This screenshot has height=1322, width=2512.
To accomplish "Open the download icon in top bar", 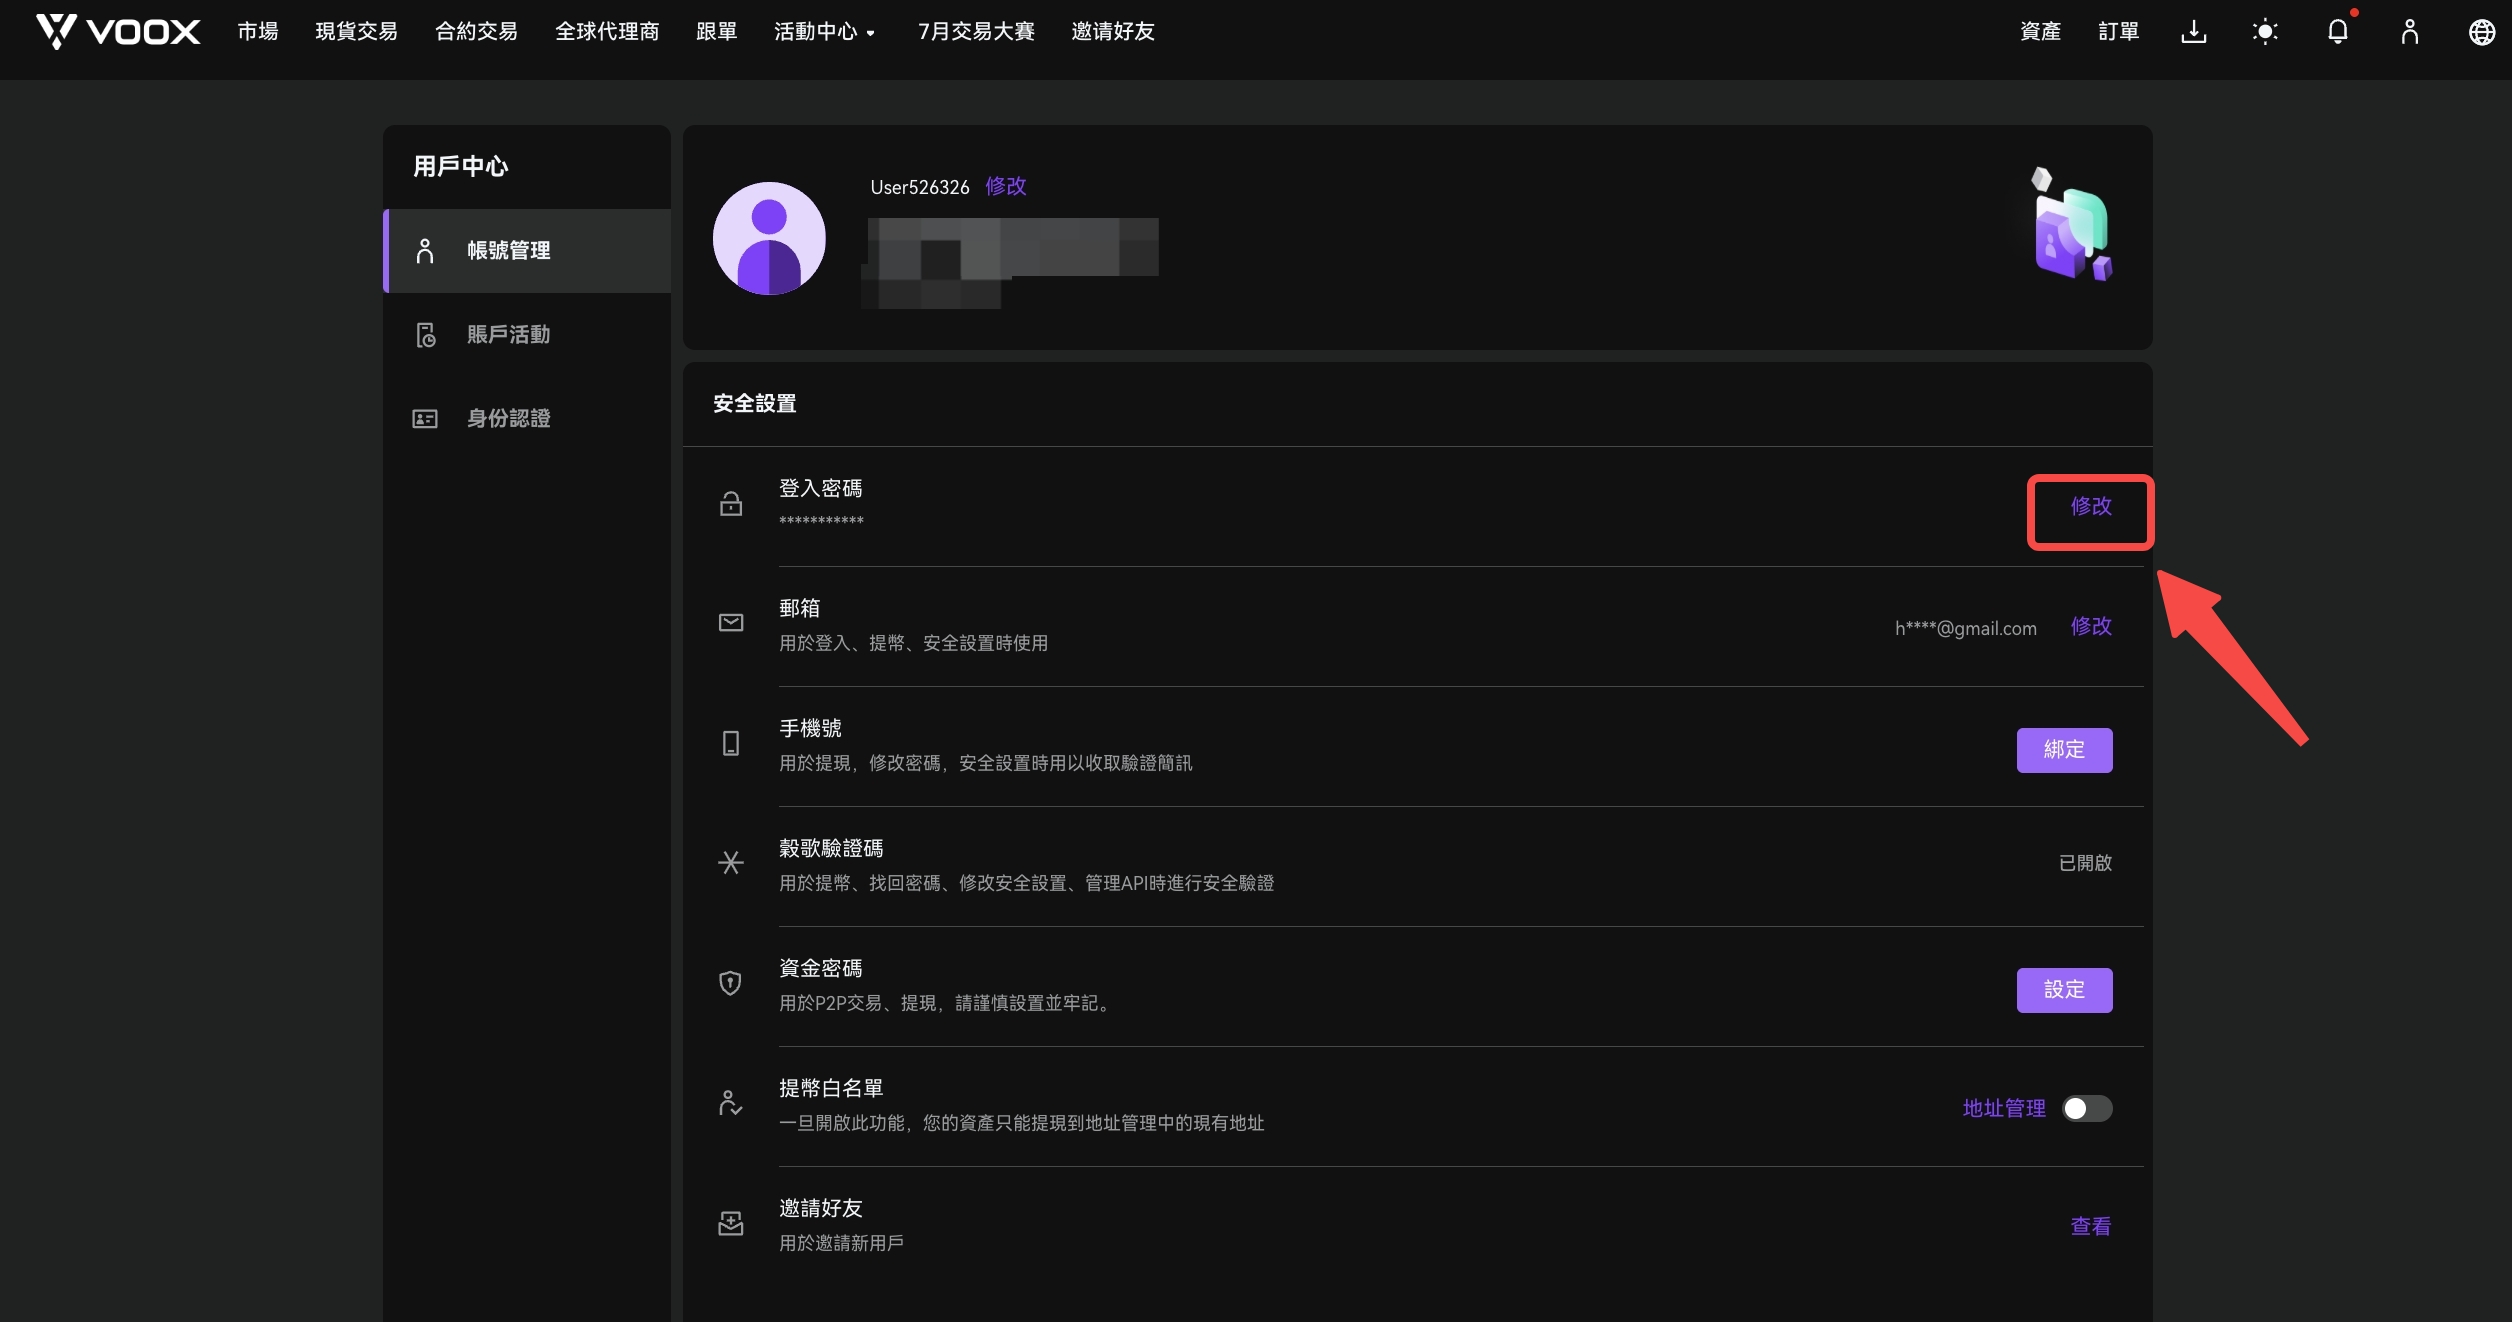I will click(x=2193, y=32).
